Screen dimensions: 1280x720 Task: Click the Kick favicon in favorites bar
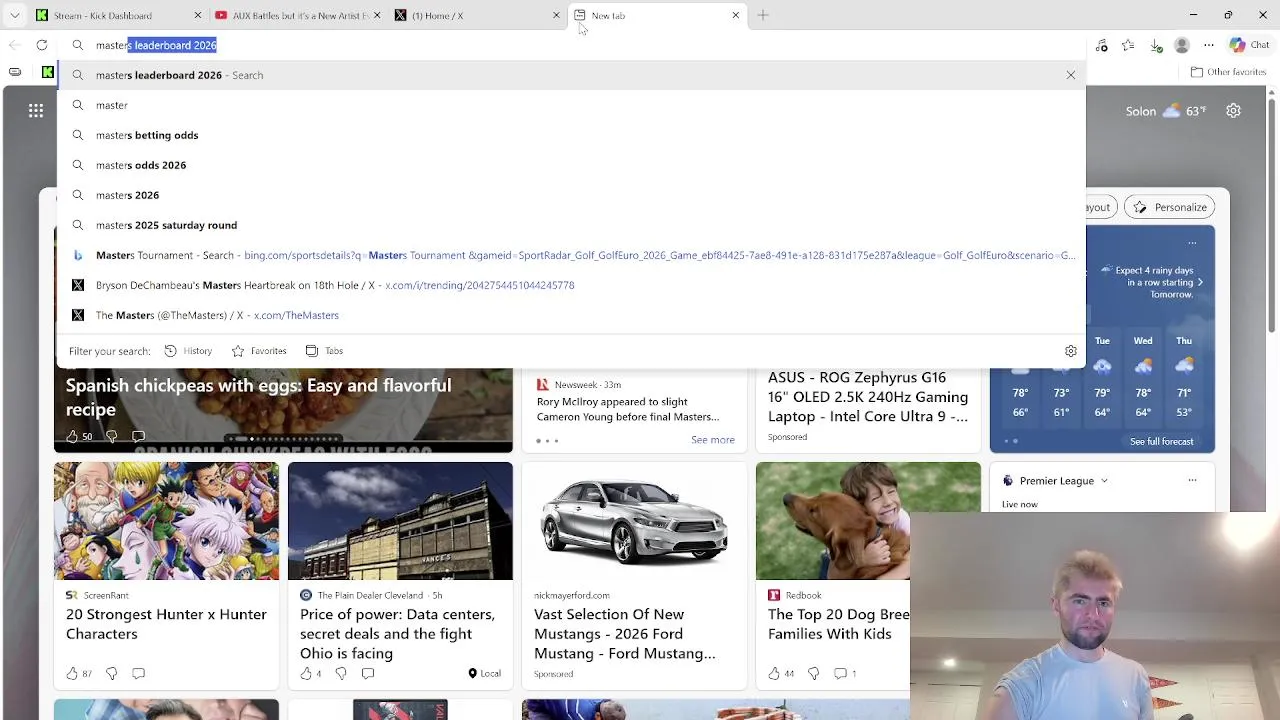47,72
